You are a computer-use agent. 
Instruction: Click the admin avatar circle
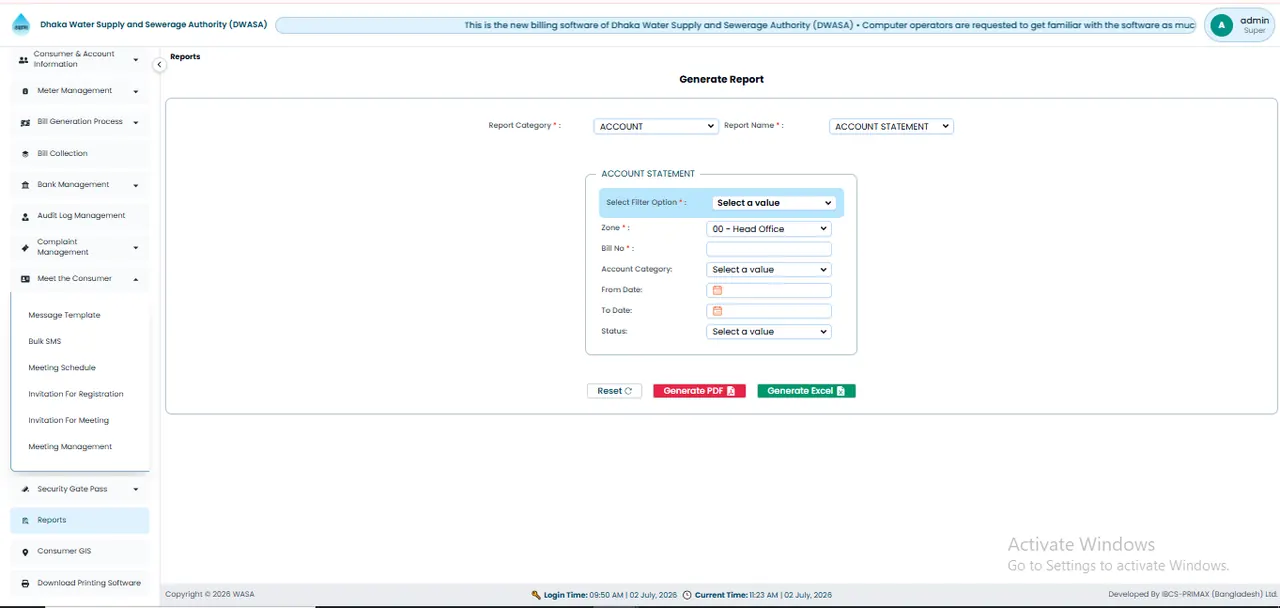tap(1221, 25)
